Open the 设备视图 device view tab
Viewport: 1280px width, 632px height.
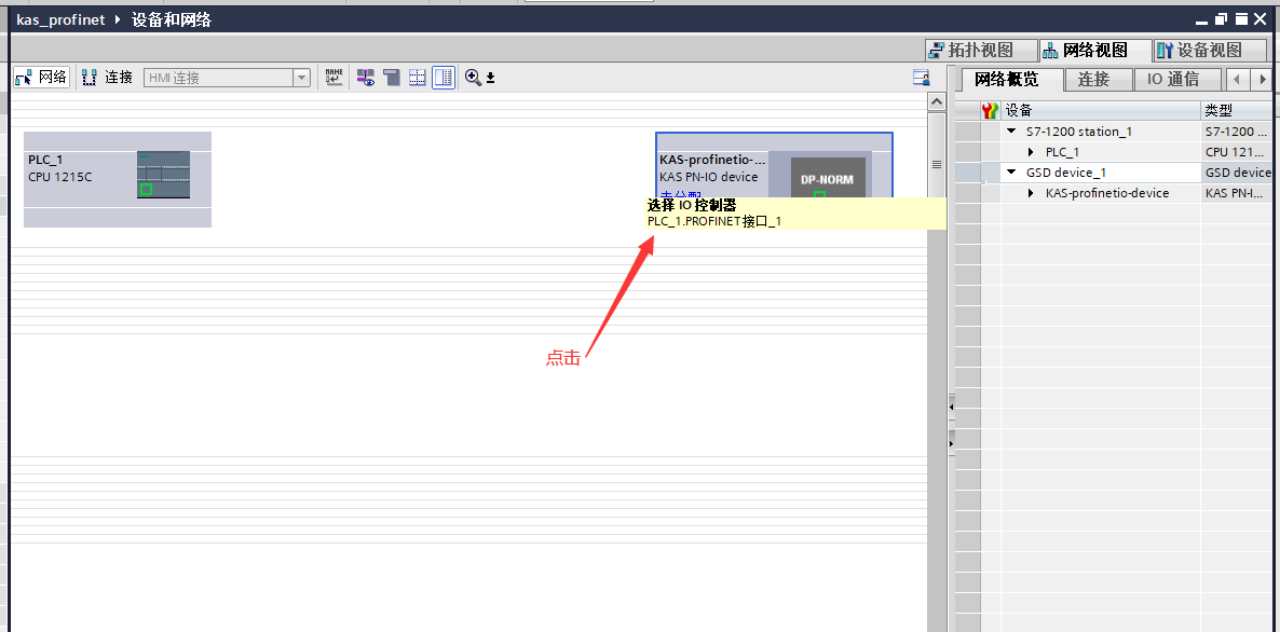click(x=1198, y=50)
